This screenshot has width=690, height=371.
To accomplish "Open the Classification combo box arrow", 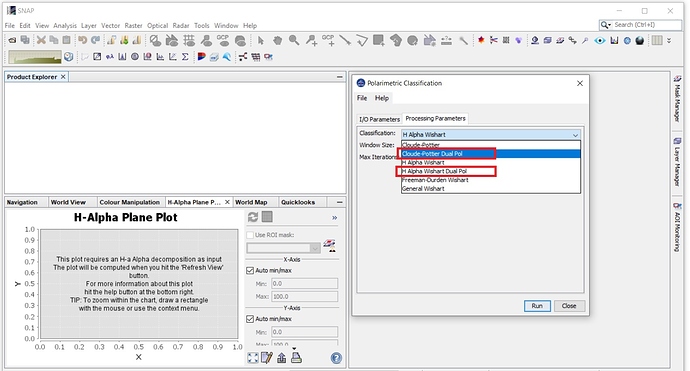I will pyautogui.click(x=575, y=135).
